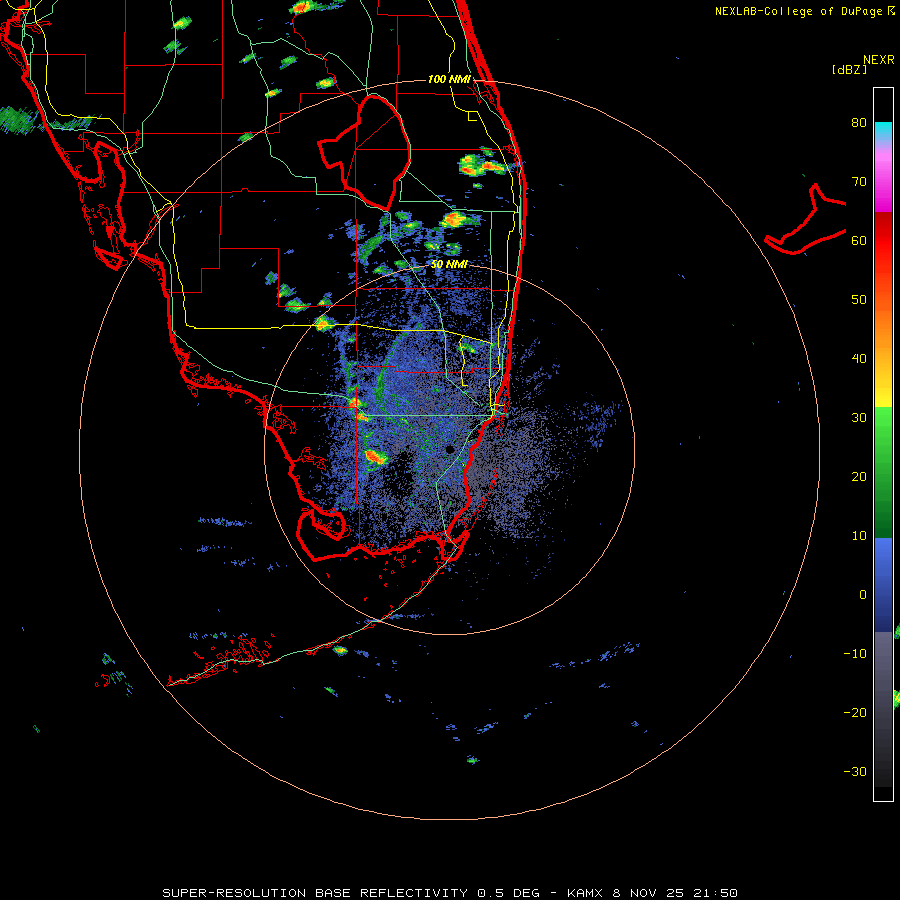Click the 60 value on the dBZ scale
The width and height of the screenshot is (900, 900).
pos(859,241)
